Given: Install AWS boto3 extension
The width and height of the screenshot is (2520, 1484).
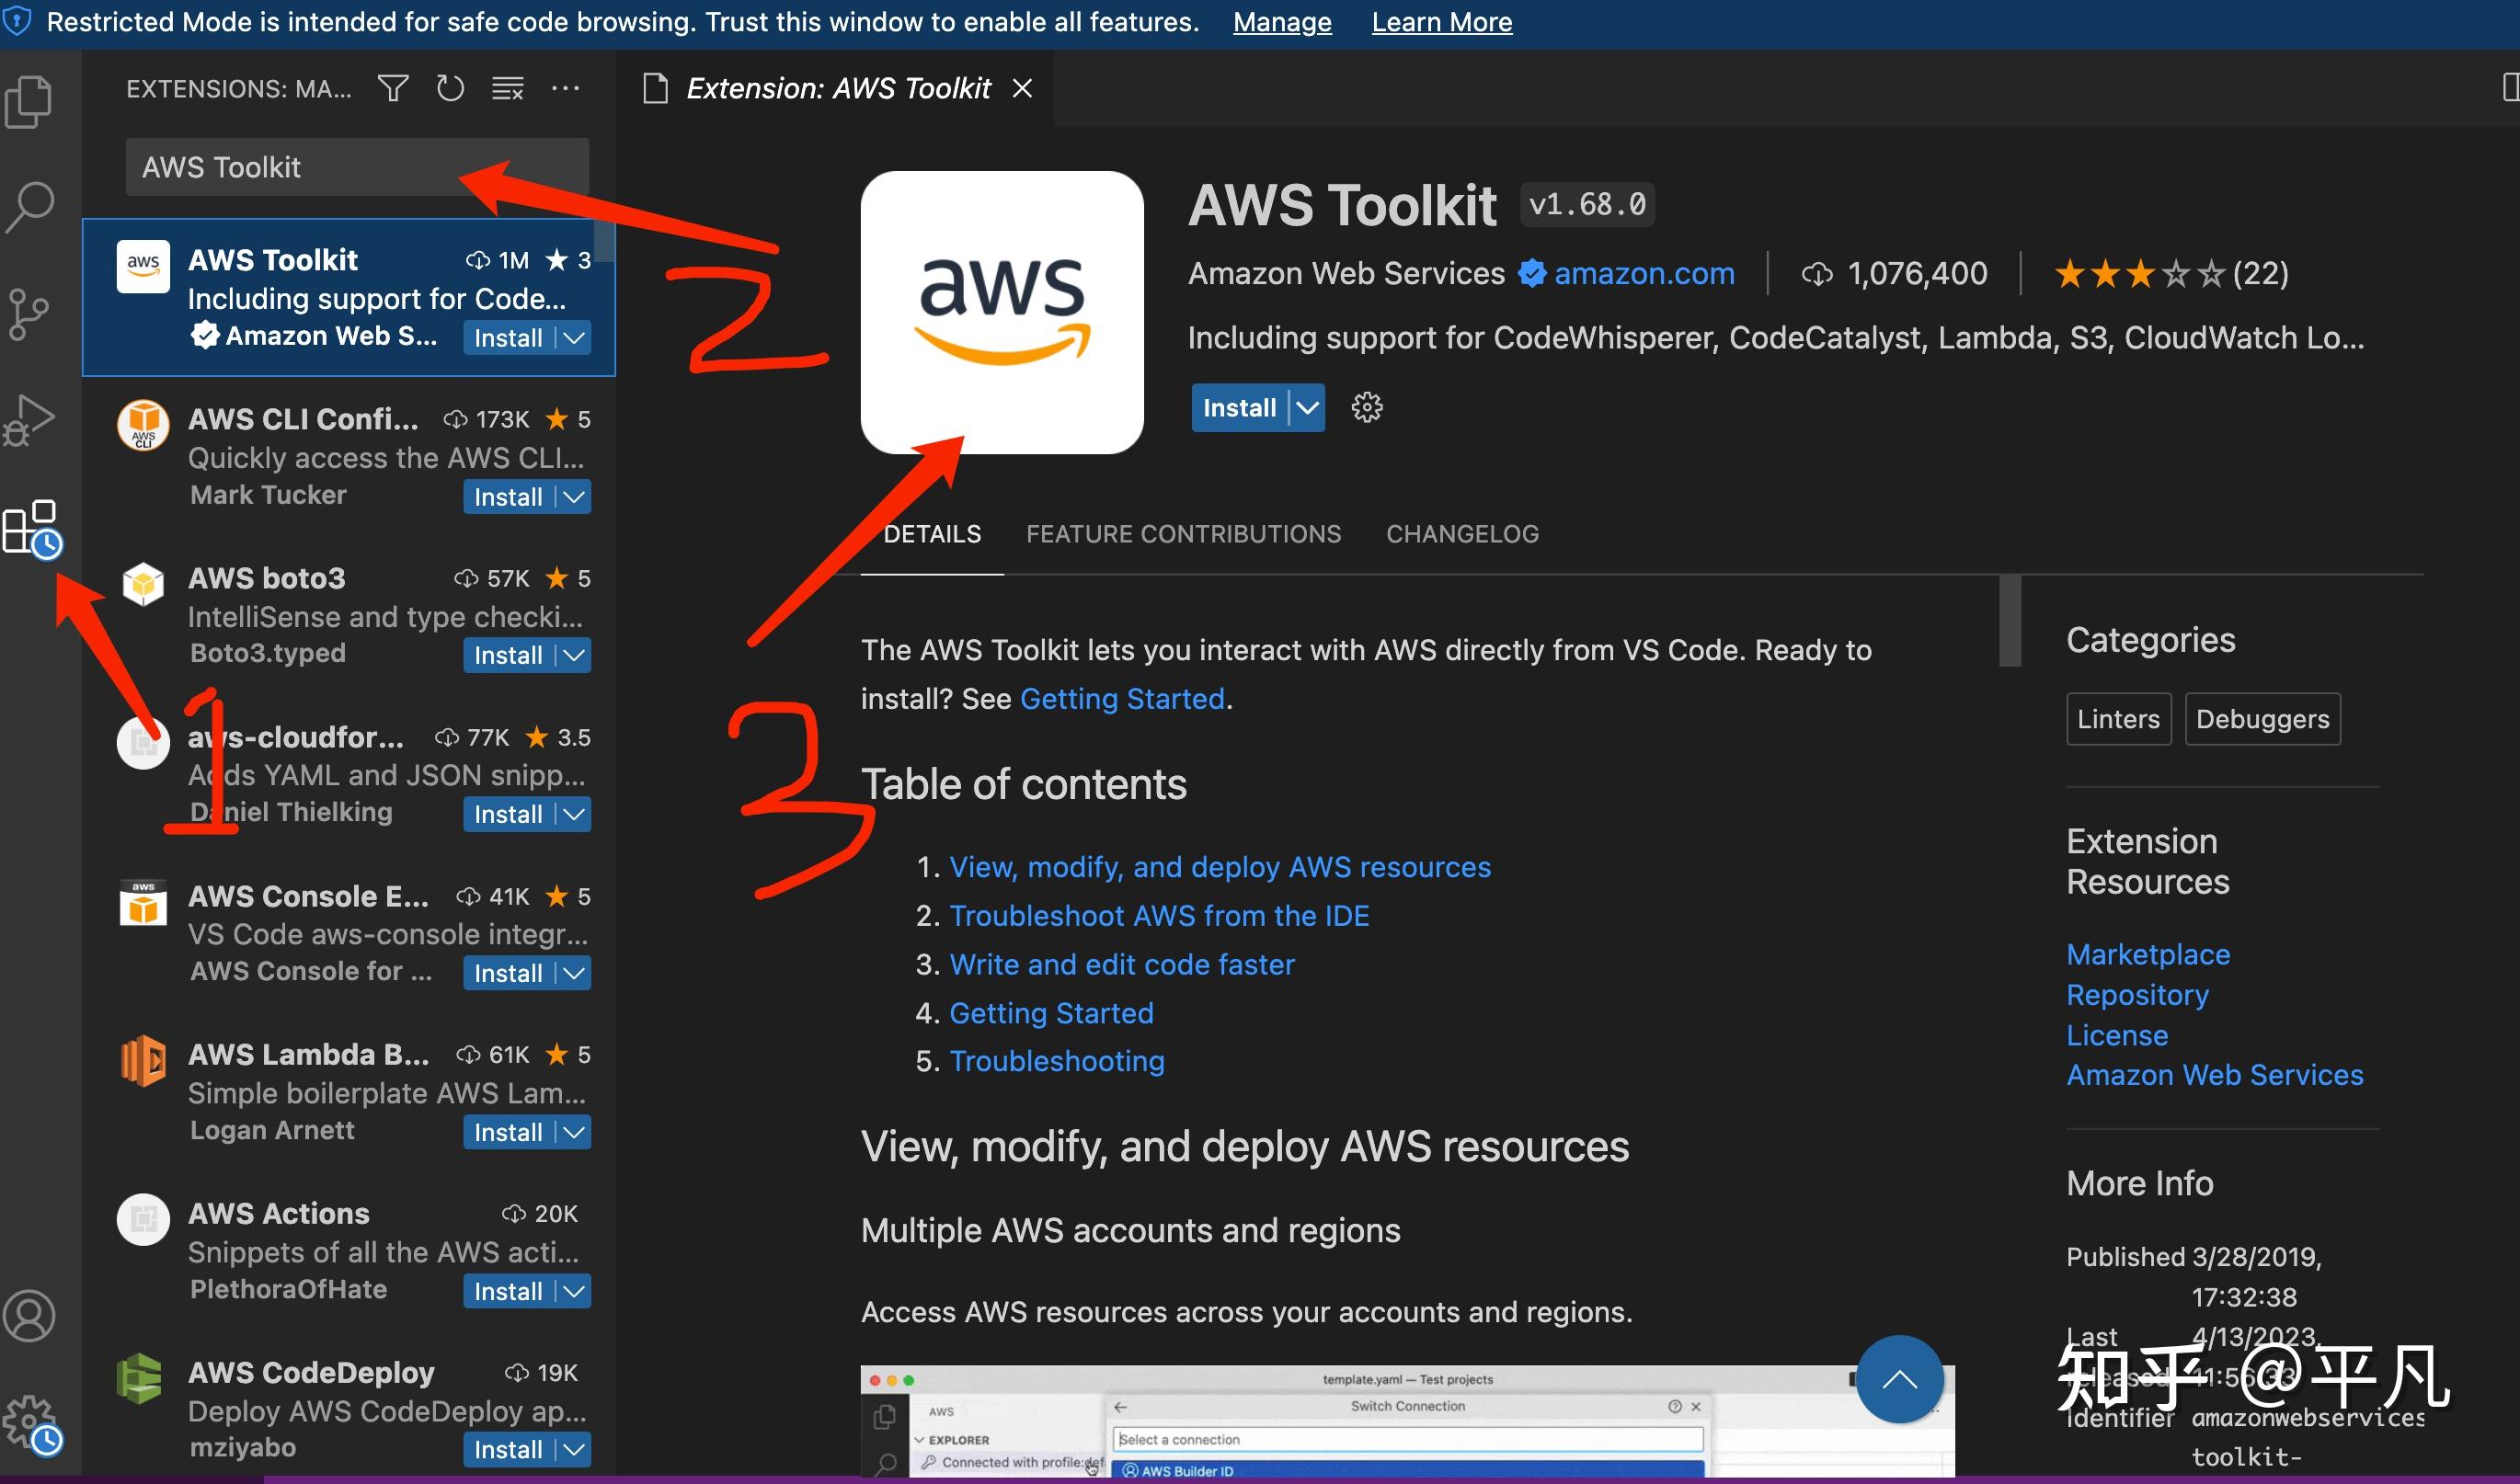Looking at the screenshot, I should (x=508, y=656).
